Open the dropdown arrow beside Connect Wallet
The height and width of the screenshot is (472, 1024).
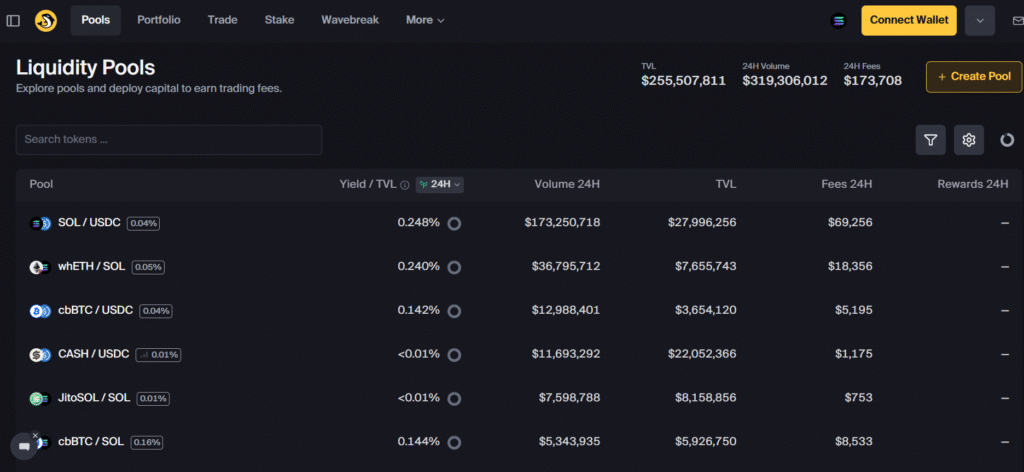[x=979, y=20]
